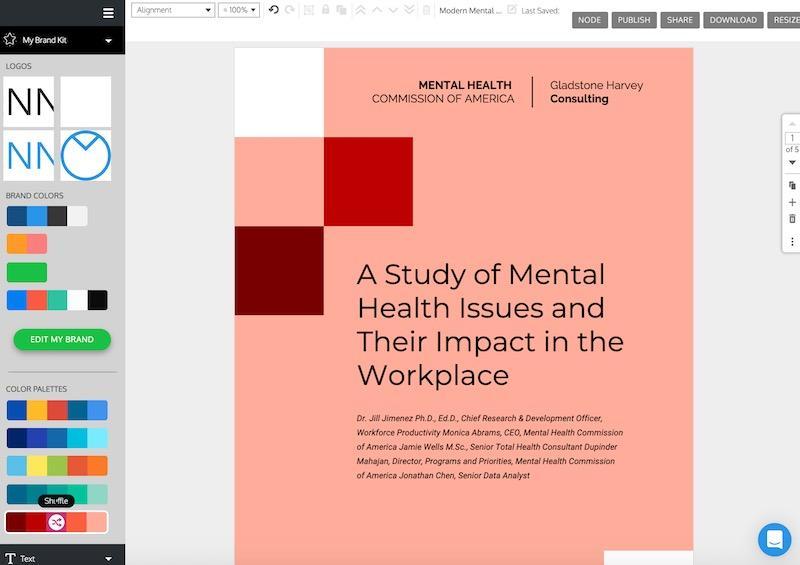This screenshot has width=800, height=565.
Task: Select the italic authors paragraph text
Action: tap(490, 447)
